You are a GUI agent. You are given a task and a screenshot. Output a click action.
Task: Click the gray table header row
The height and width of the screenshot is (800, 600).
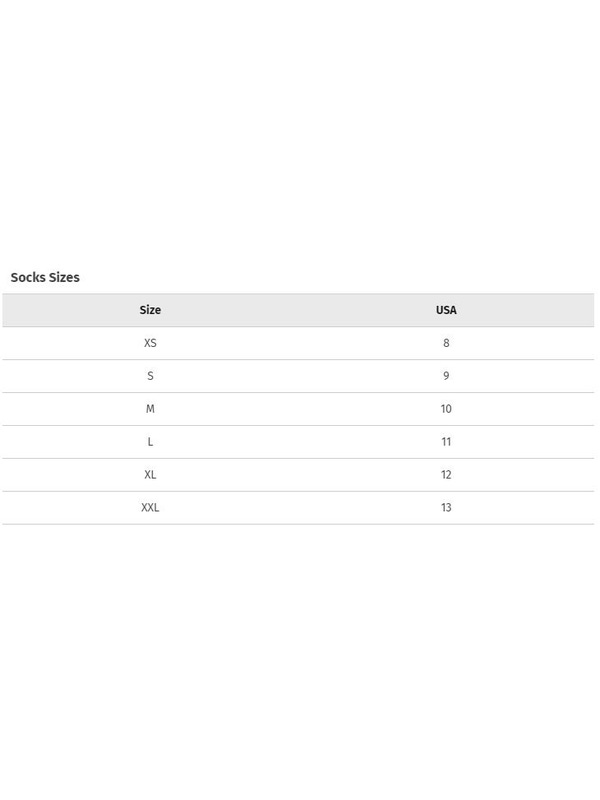298,310
